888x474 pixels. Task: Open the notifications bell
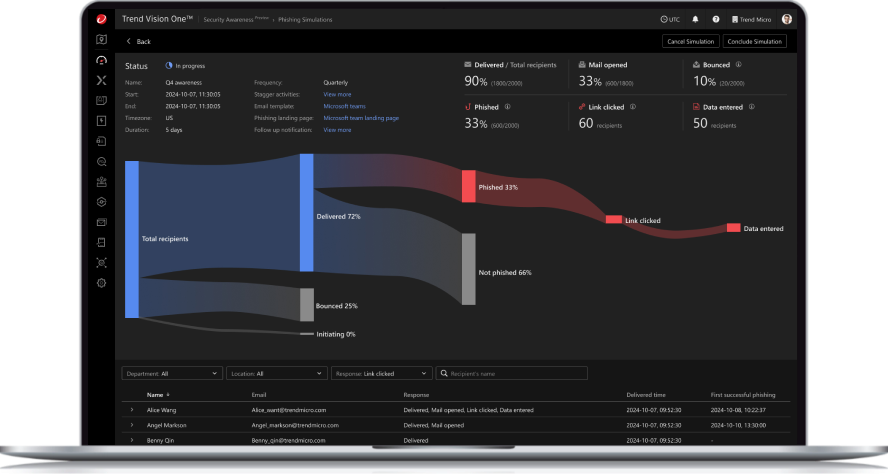[x=698, y=19]
